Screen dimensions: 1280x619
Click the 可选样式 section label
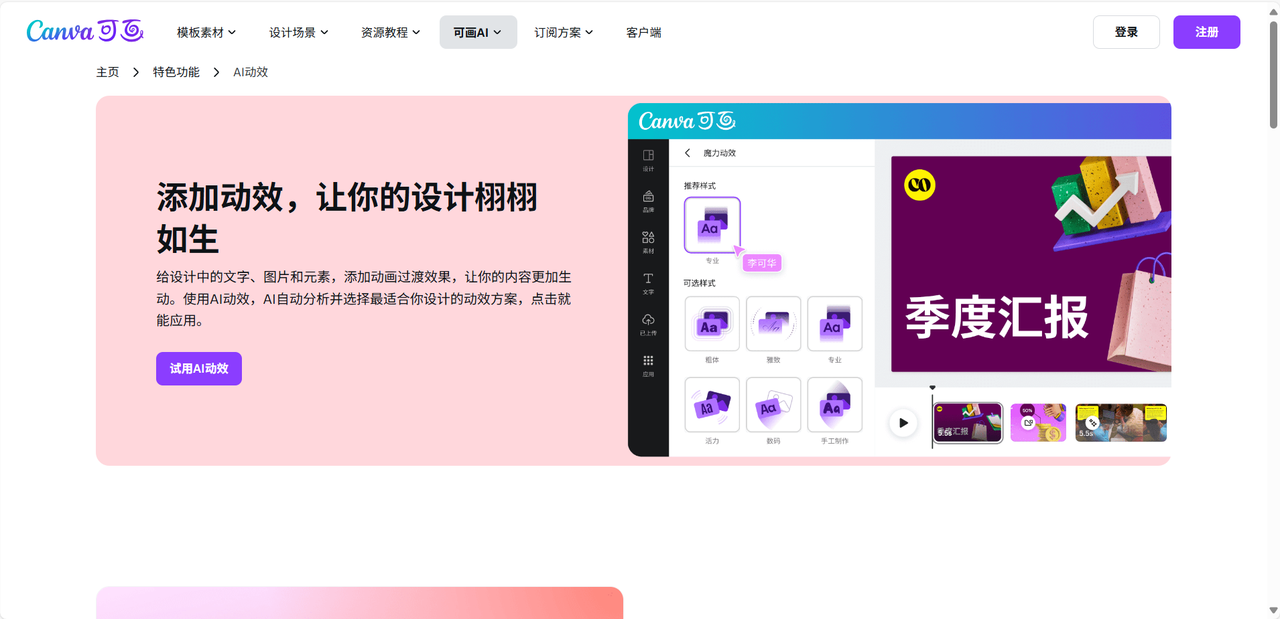pos(700,283)
